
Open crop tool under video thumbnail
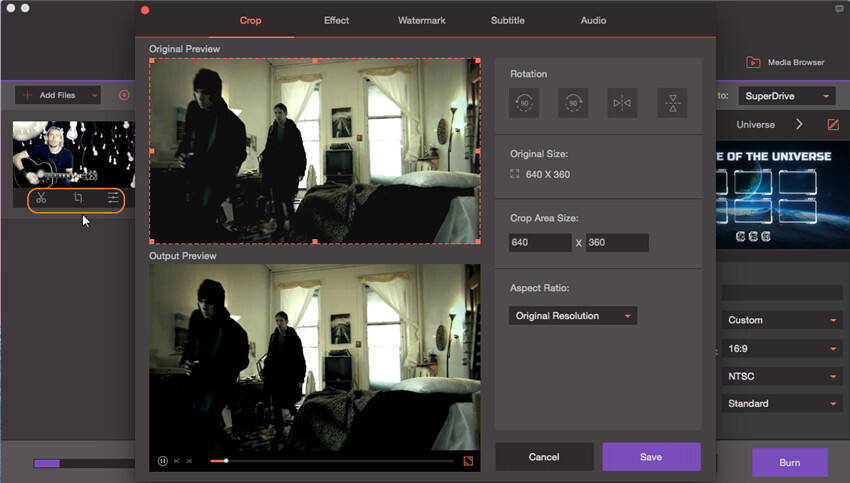(x=78, y=198)
